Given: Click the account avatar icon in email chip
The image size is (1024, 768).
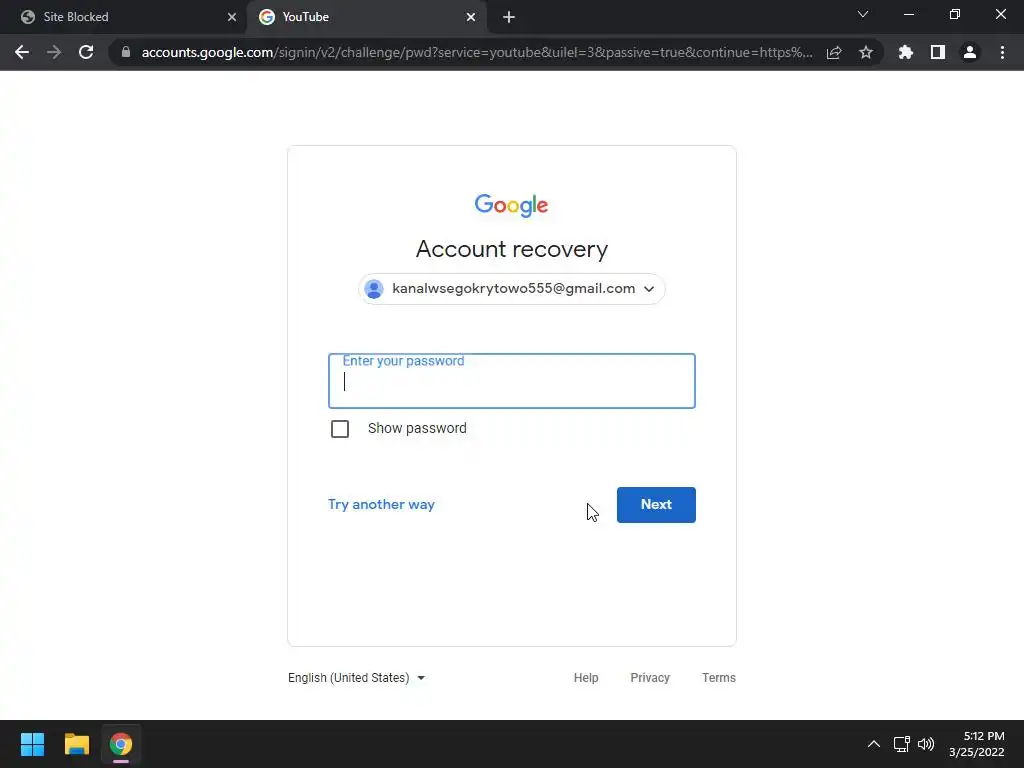Looking at the screenshot, I should pos(374,289).
